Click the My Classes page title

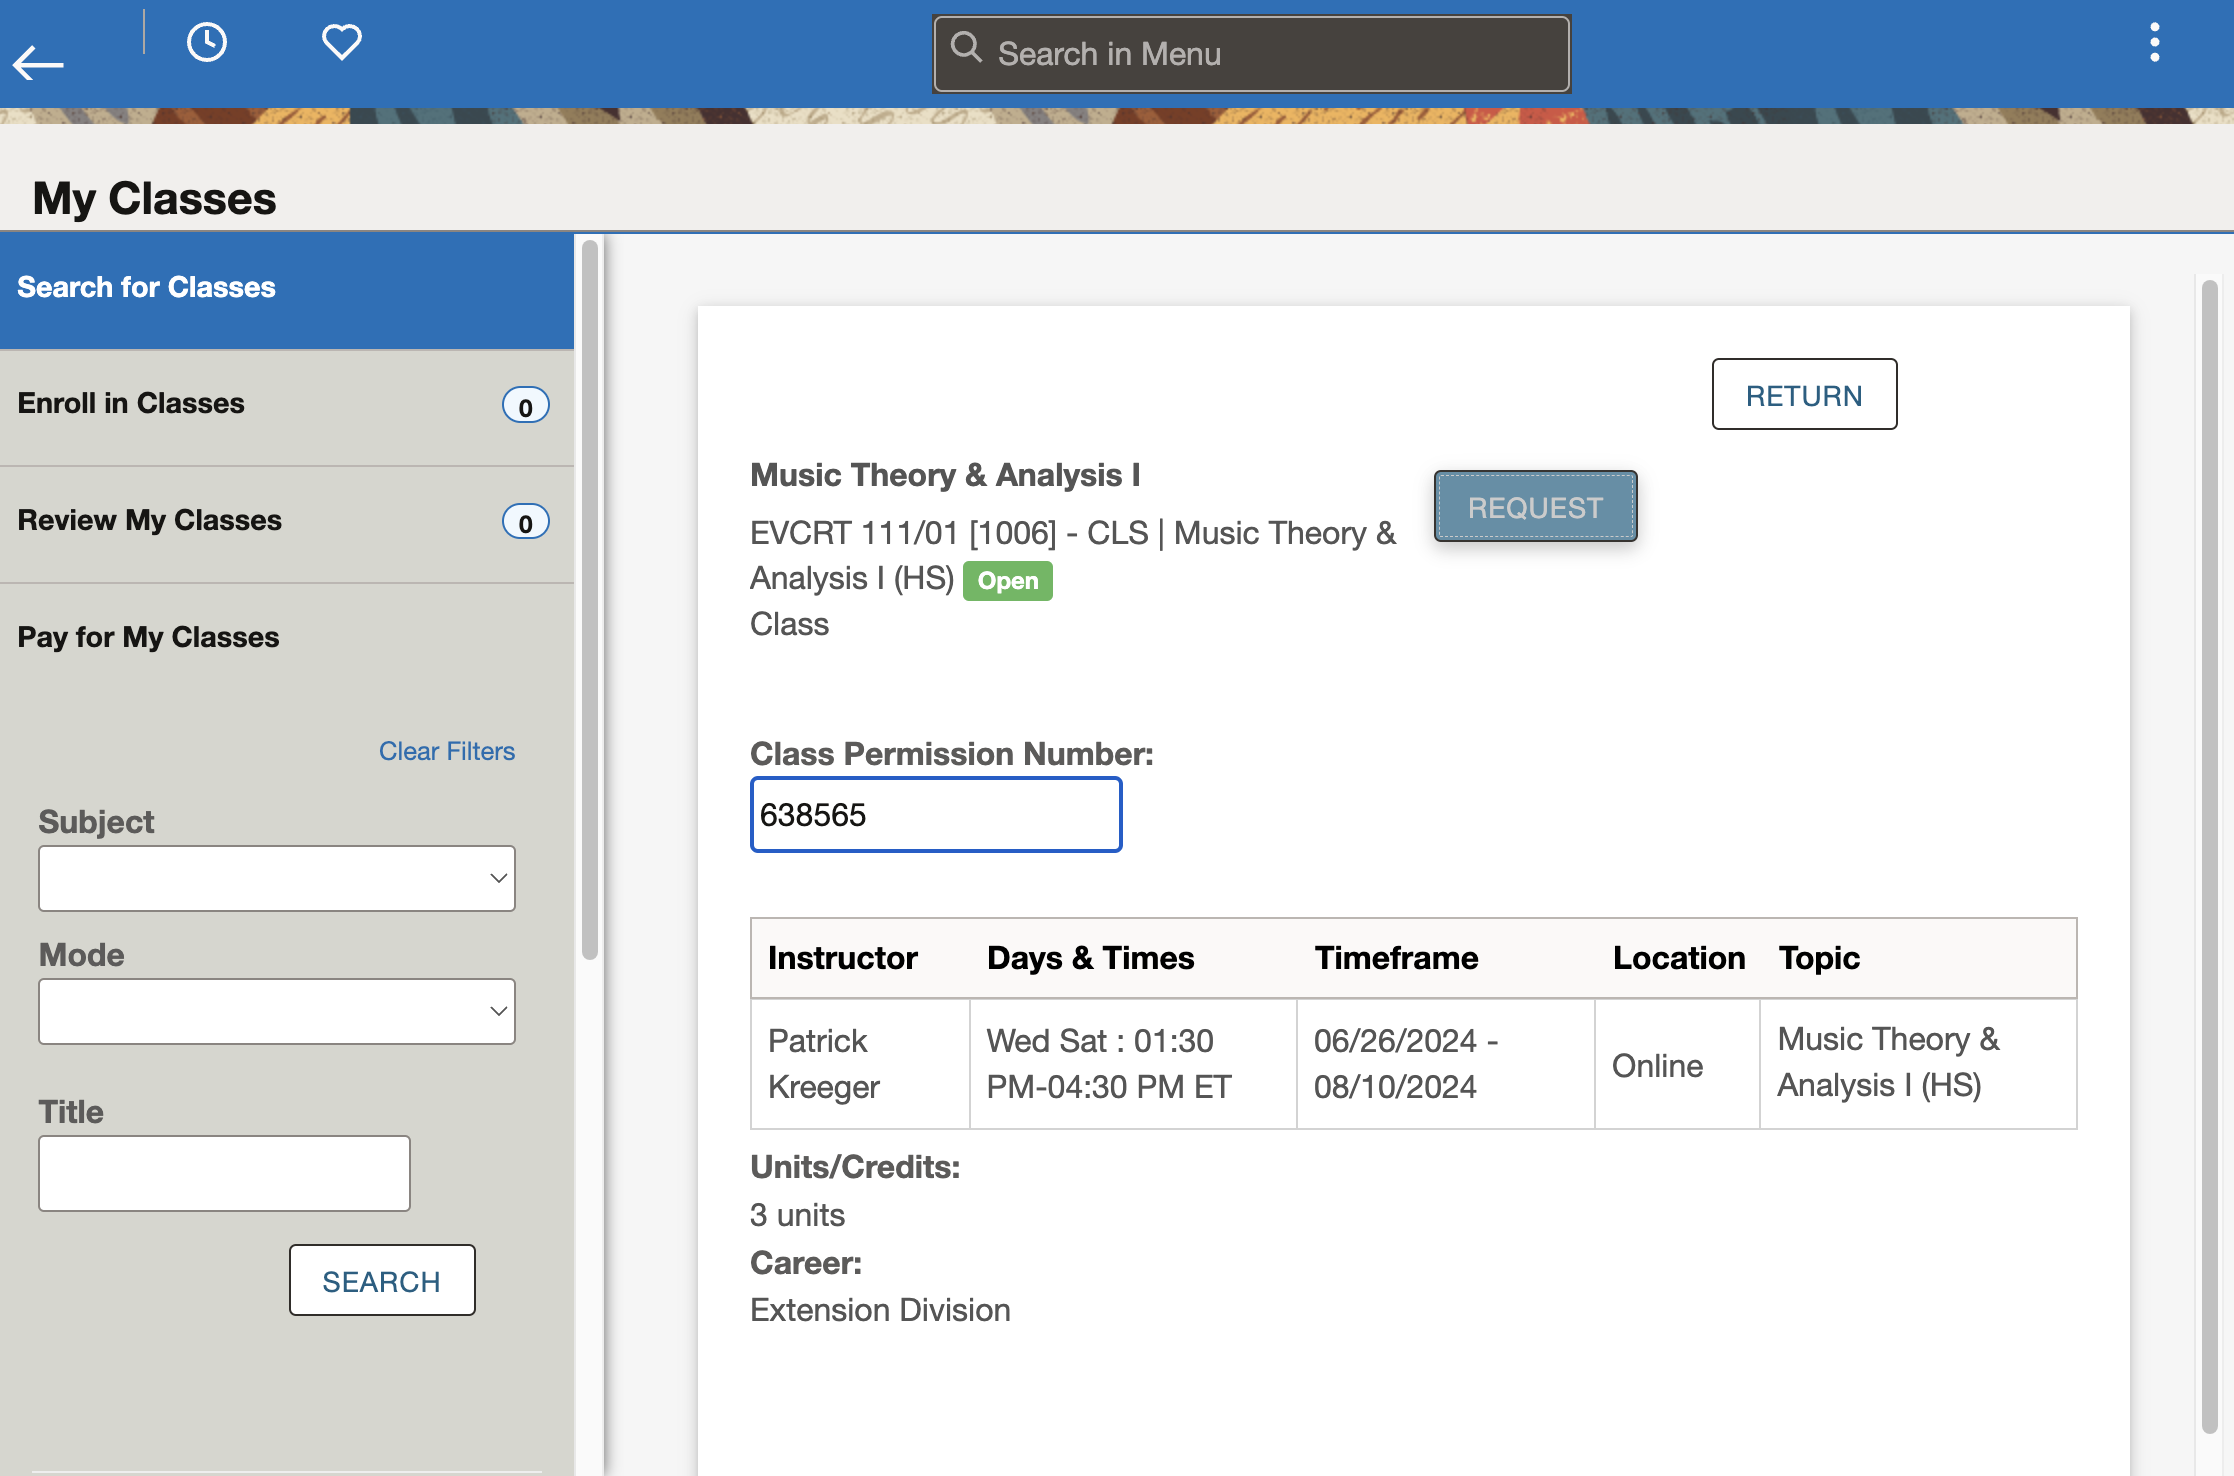(x=154, y=198)
